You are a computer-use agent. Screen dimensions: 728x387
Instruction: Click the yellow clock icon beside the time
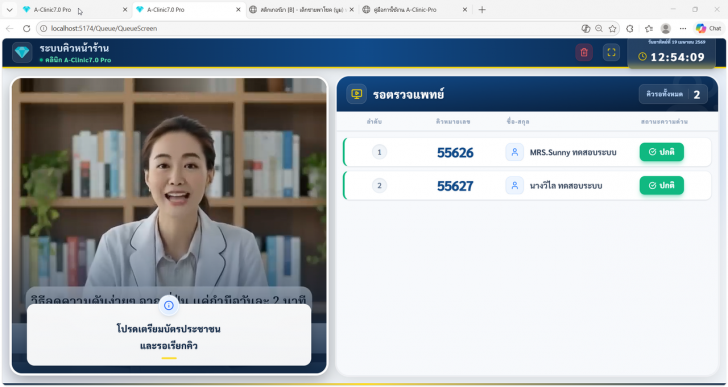pos(643,57)
